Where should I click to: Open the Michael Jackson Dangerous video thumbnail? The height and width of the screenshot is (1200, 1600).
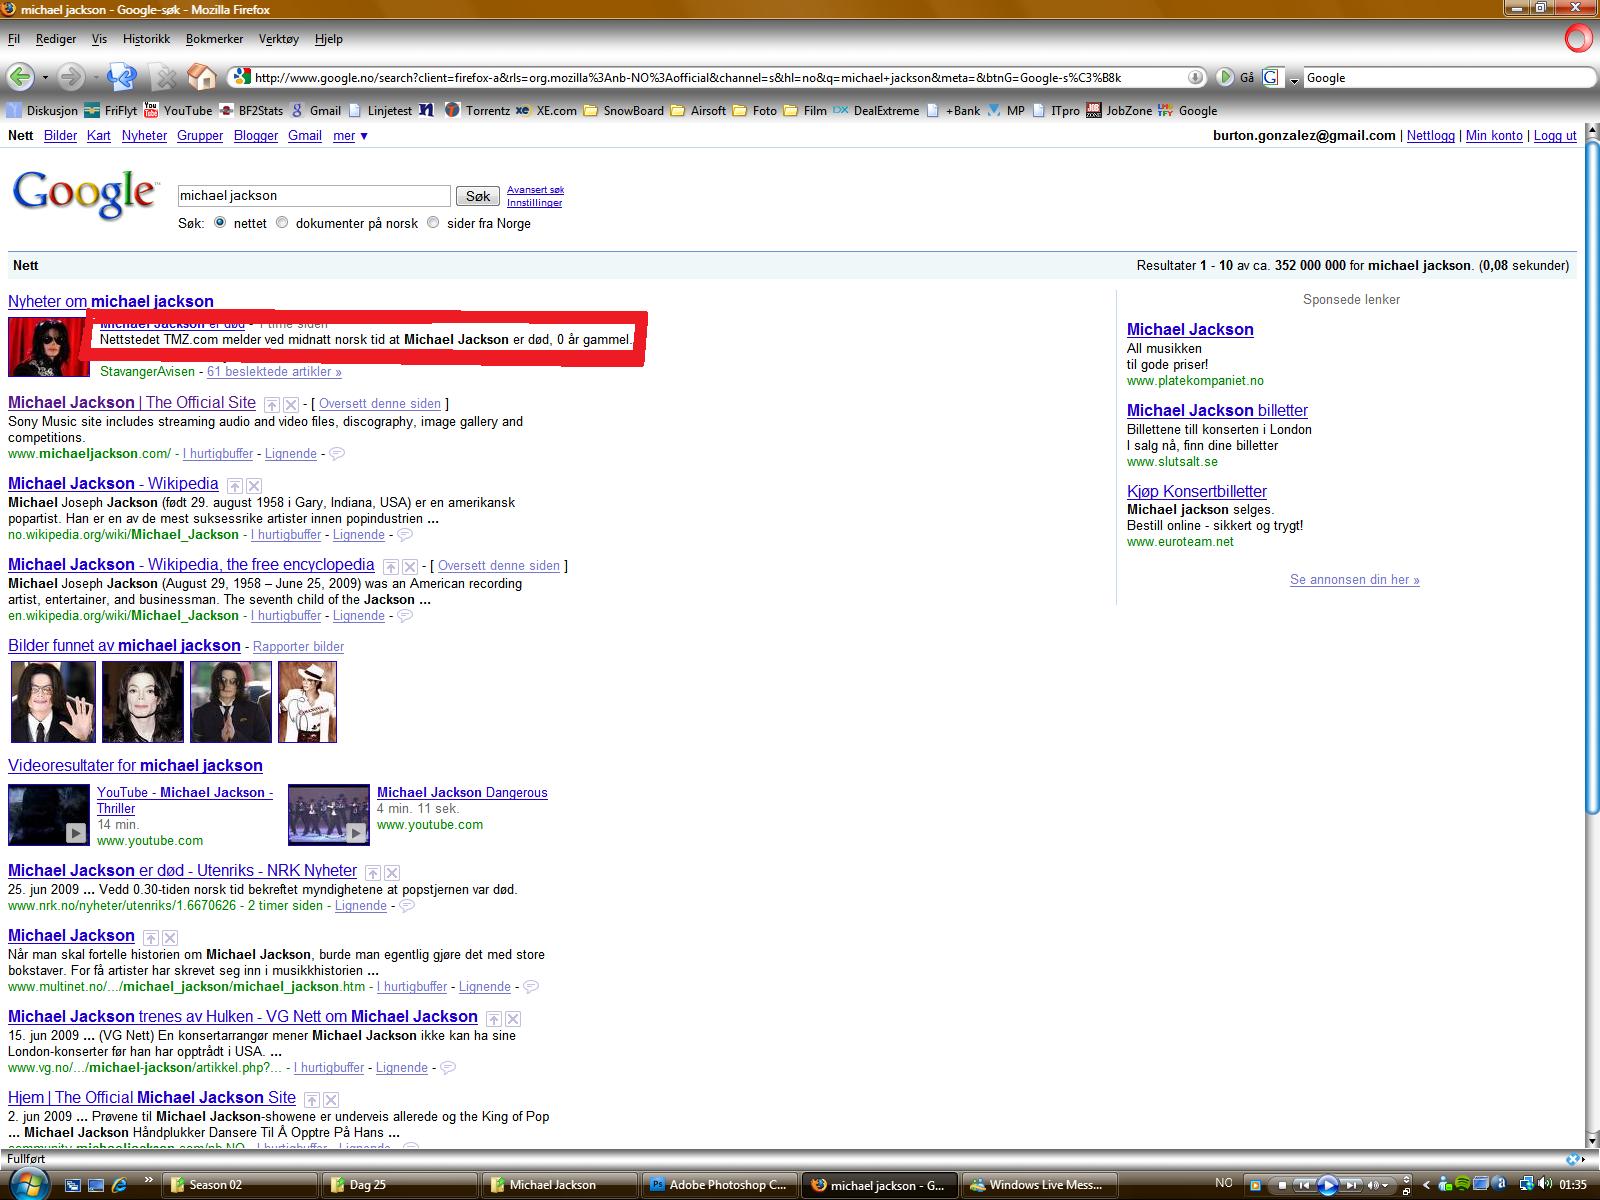(x=329, y=815)
